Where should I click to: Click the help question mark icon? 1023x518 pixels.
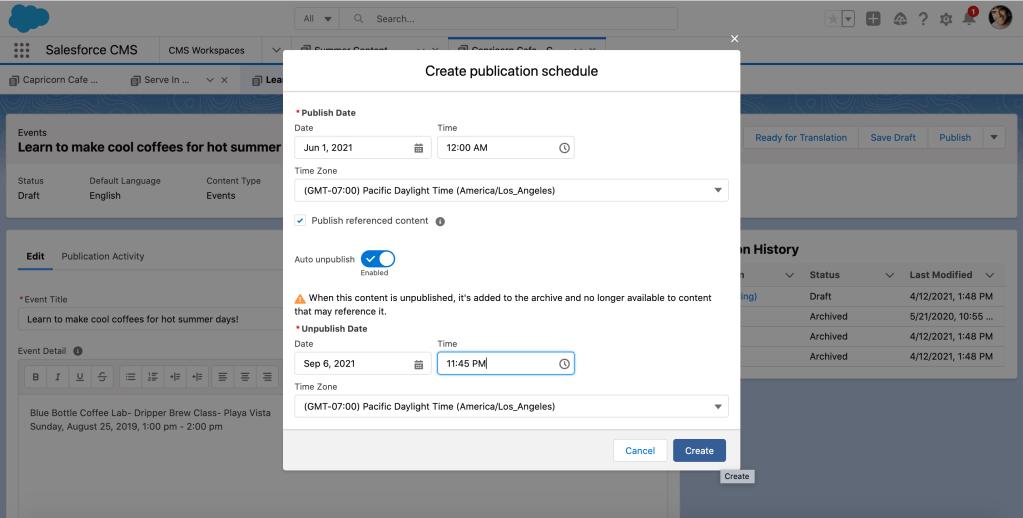tap(922, 19)
